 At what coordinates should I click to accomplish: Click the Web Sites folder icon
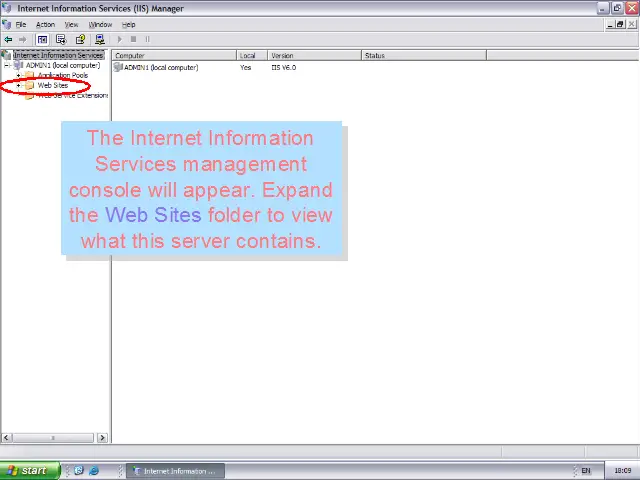[29, 85]
